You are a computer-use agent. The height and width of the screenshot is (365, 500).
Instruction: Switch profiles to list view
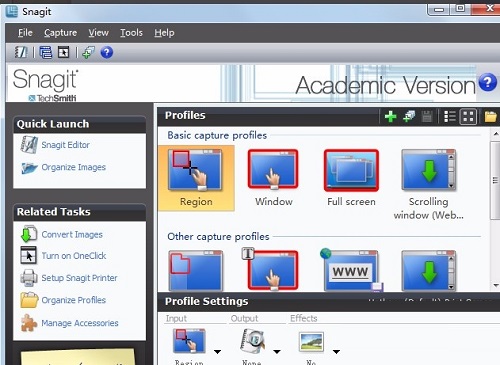click(x=450, y=117)
